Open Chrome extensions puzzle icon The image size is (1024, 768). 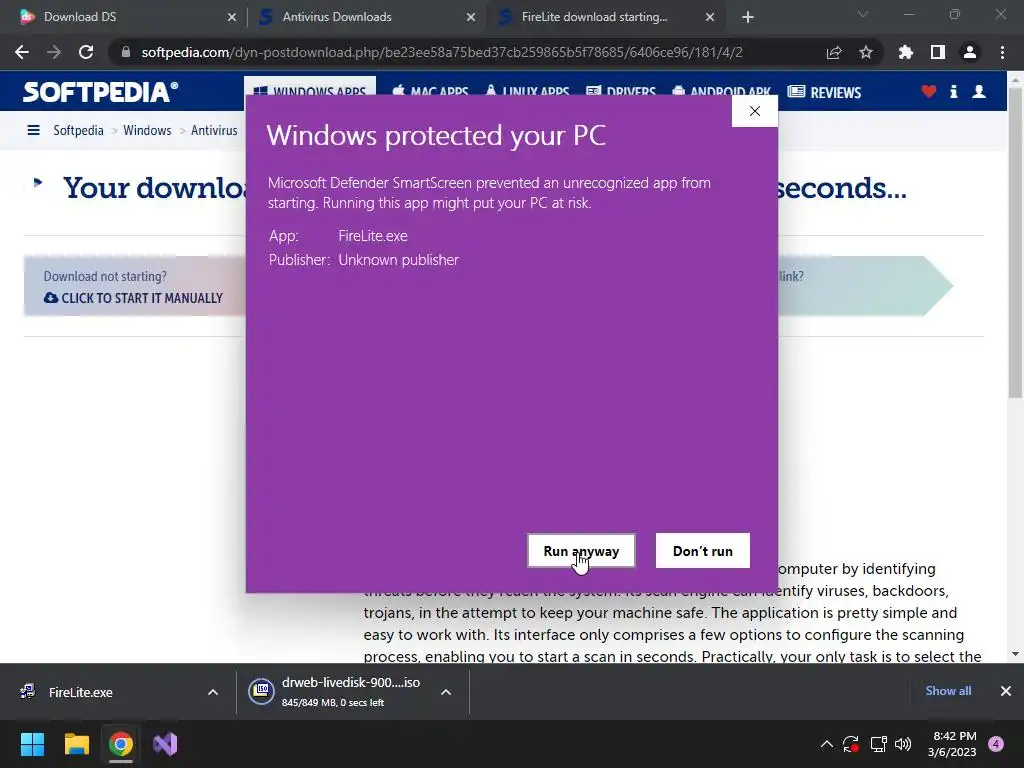pos(906,52)
